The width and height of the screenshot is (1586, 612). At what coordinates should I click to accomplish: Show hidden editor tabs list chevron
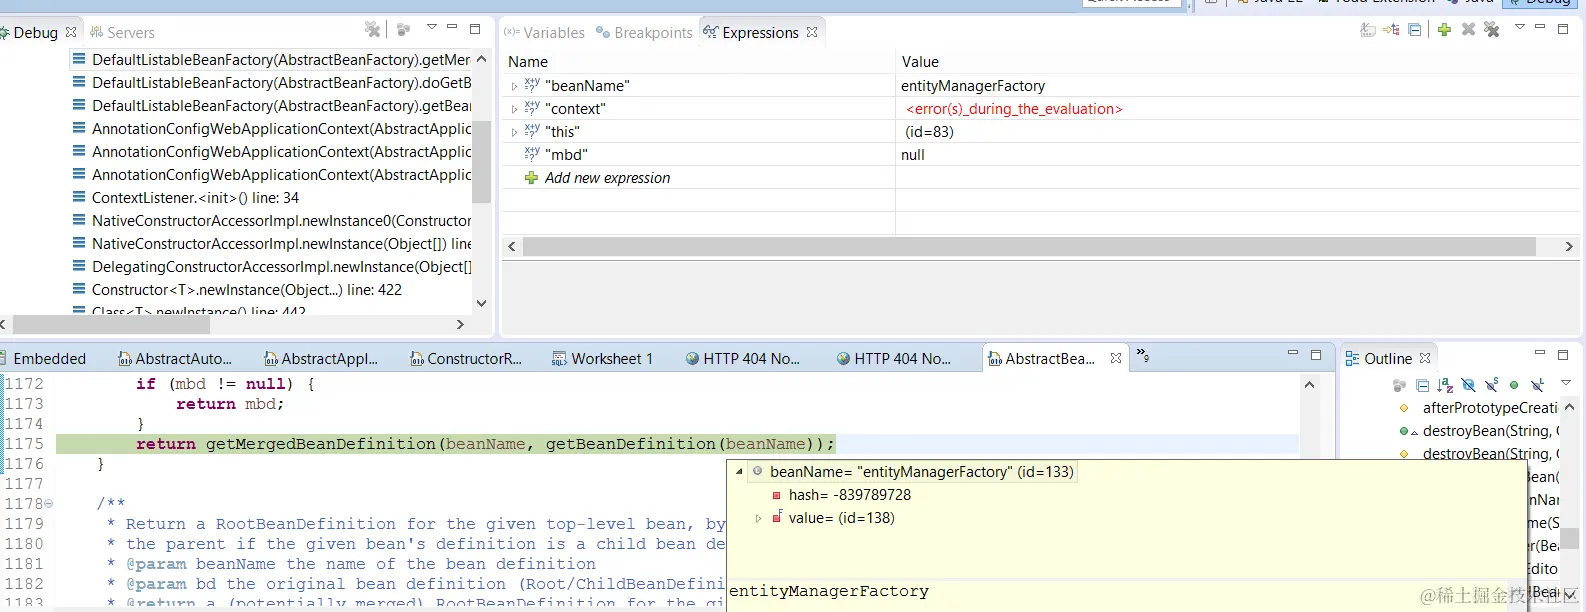1143,356
